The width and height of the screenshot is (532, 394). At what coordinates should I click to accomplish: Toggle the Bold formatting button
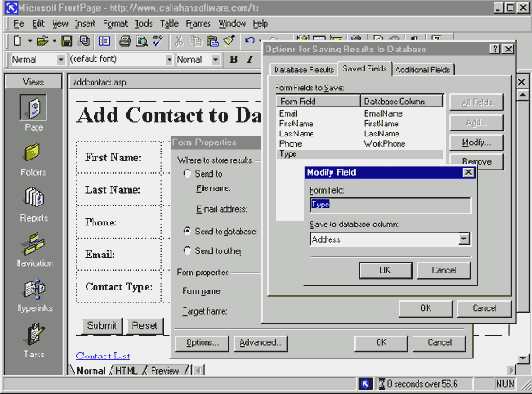tap(233, 60)
